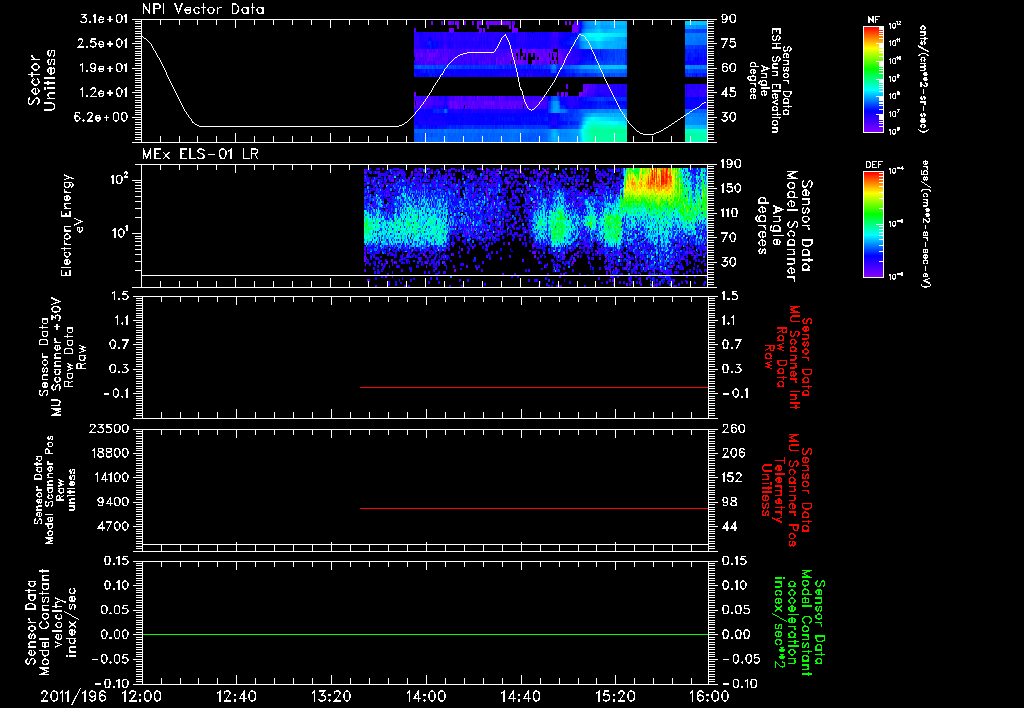This screenshot has width=1024, height=708.
Task: Click the 16:00 time axis label
Action: point(709,696)
